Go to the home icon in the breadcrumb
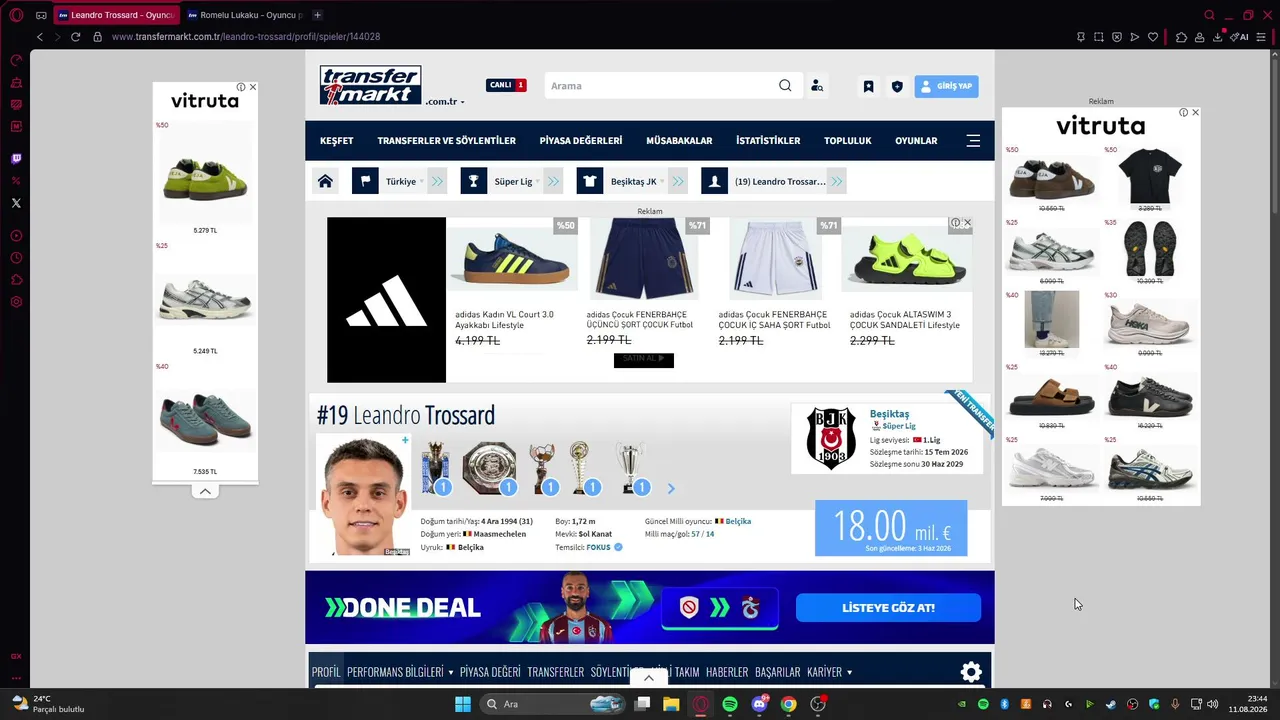The image size is (1280, 720). pos(325,182)
